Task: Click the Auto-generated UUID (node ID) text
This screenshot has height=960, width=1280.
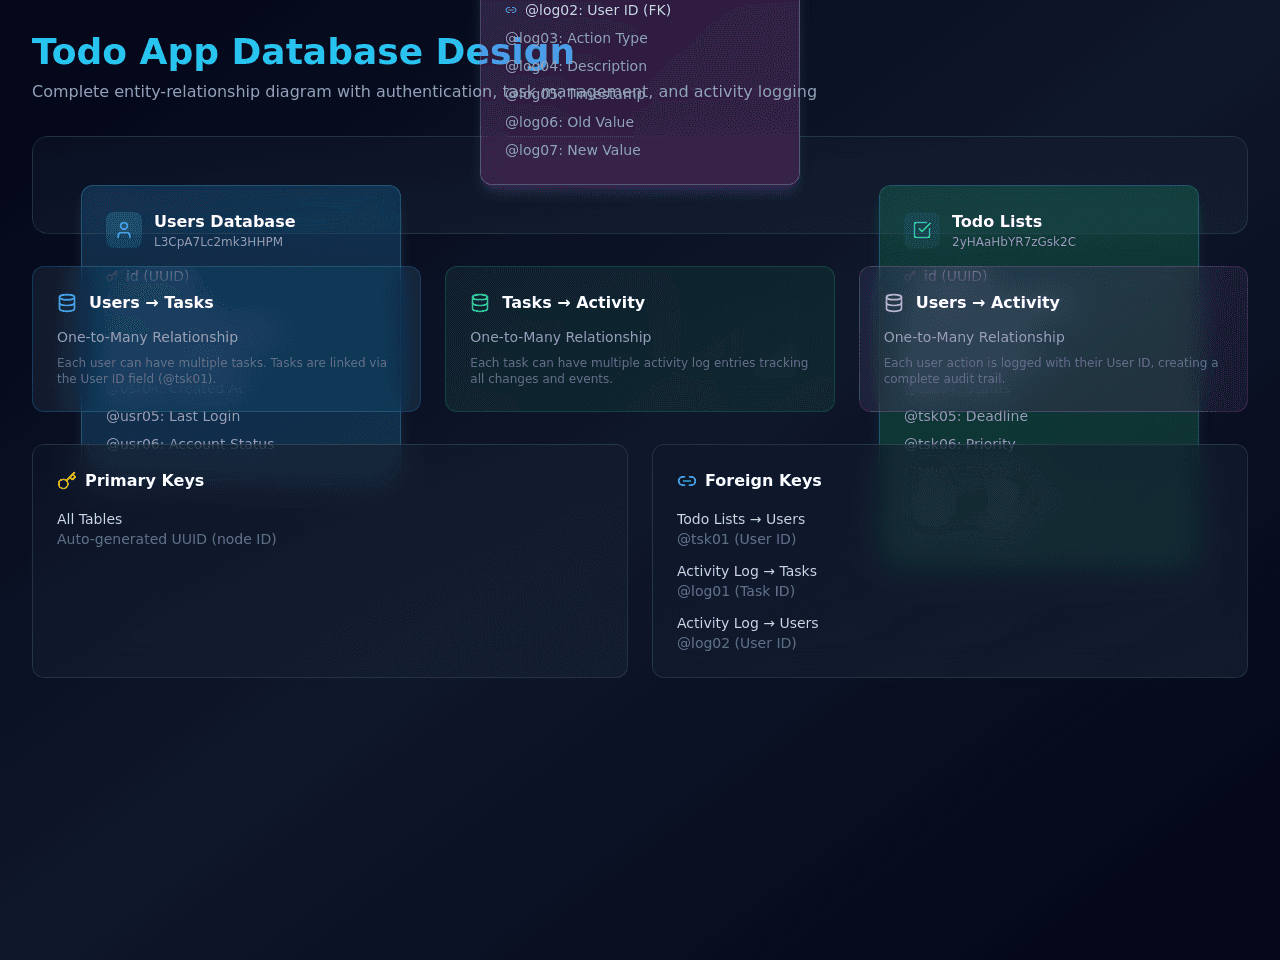Action: point(166,539)
